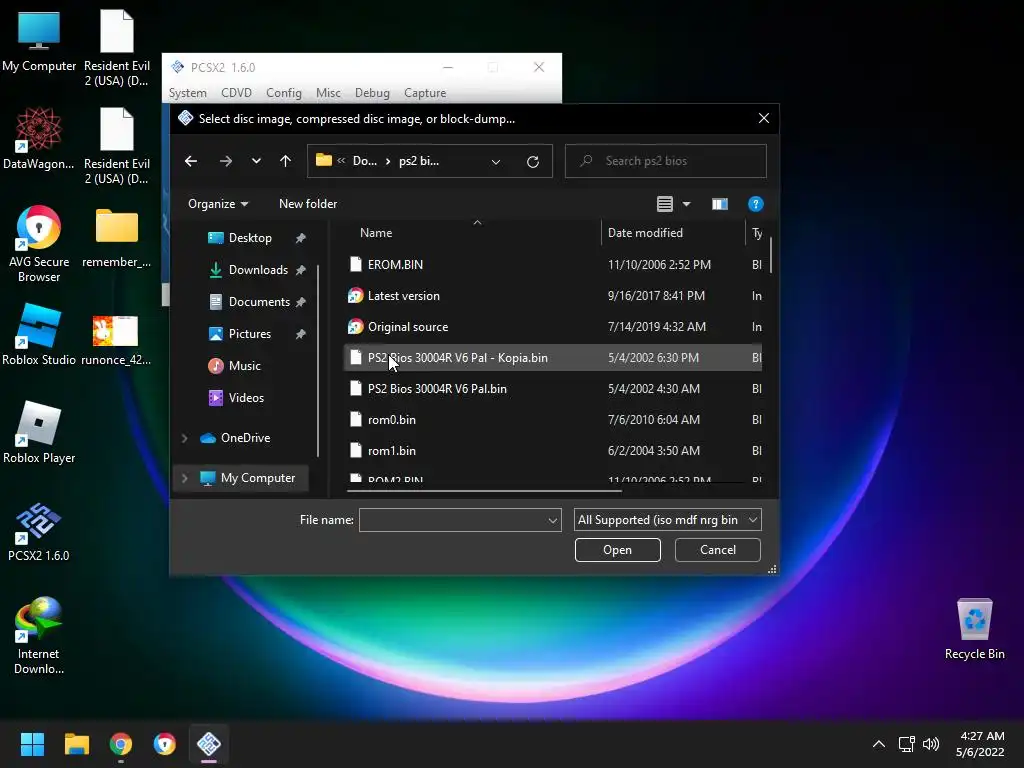Select the rom1.bin file
The height and width of the screenshot is (768, 1024).
pos(552,451)
